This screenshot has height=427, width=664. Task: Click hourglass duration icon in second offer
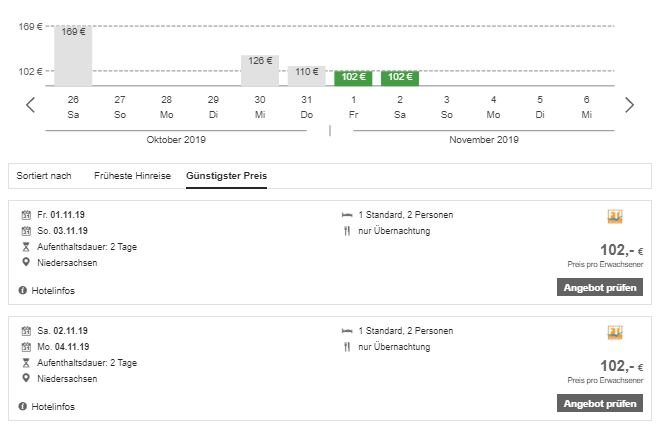pyautogui.click(x=25, y=362)
